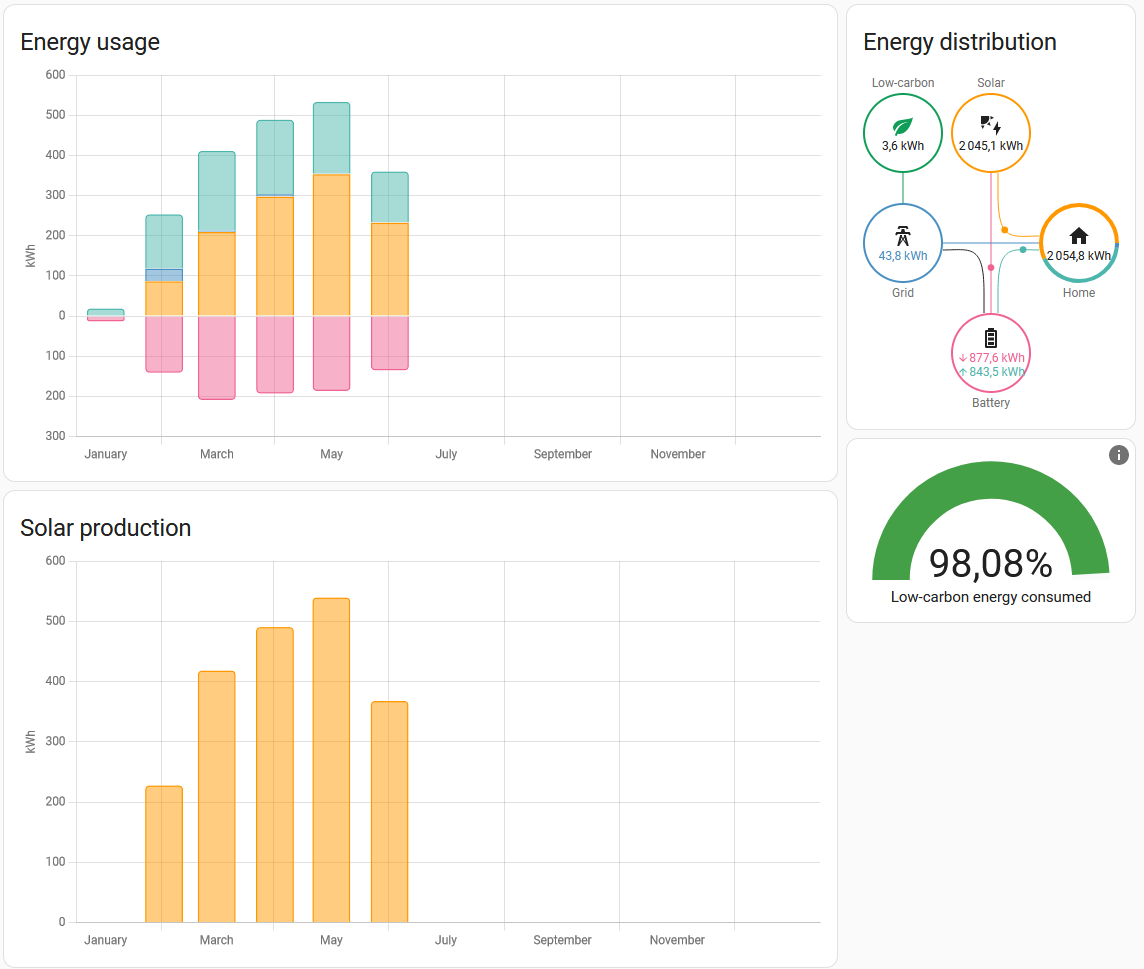1144x969 pixels.
Task: Click May's orange solar segment in Energy usage
Action: click(x=331, y=245)
